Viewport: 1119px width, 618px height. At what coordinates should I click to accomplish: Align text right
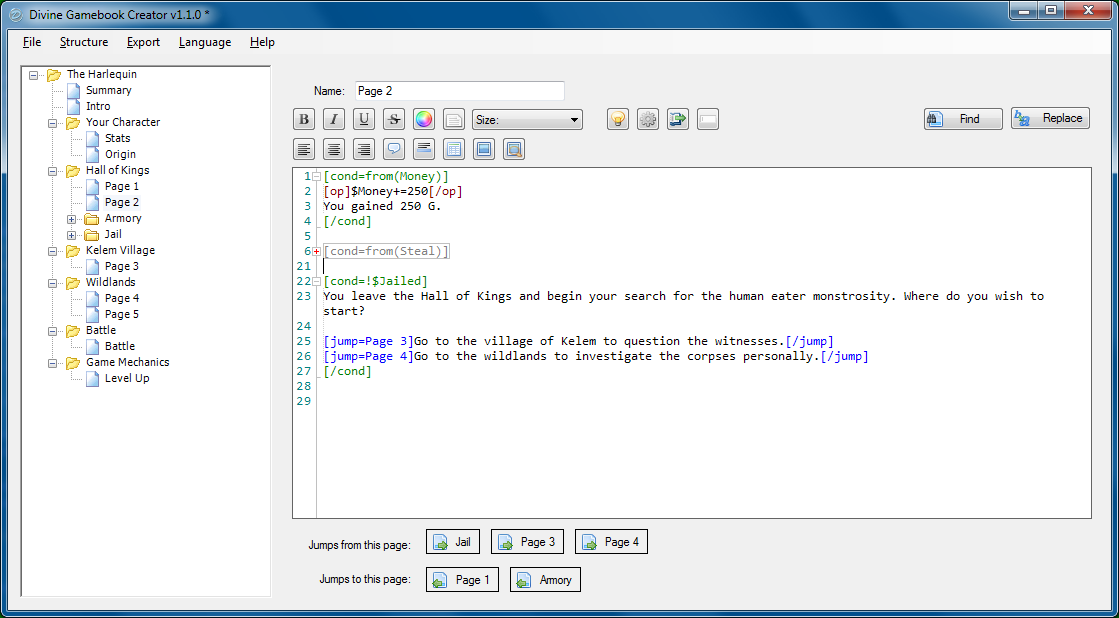[364, 149]
